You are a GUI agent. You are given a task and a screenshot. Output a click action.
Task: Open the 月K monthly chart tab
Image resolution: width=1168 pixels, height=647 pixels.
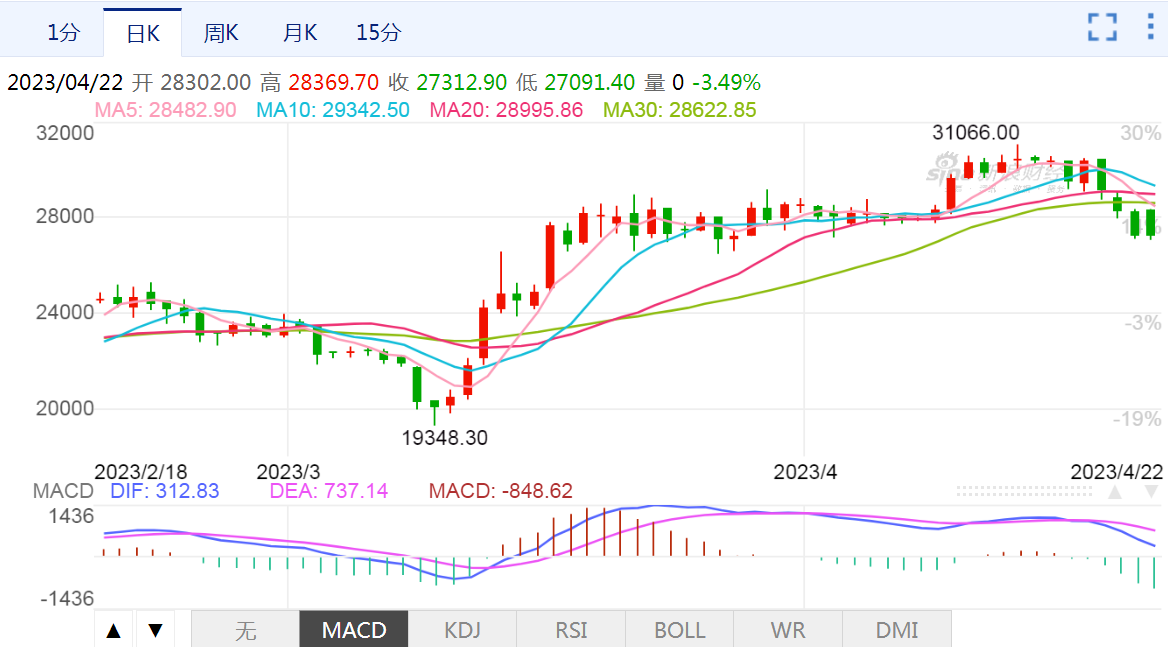(x=299, y=32)
